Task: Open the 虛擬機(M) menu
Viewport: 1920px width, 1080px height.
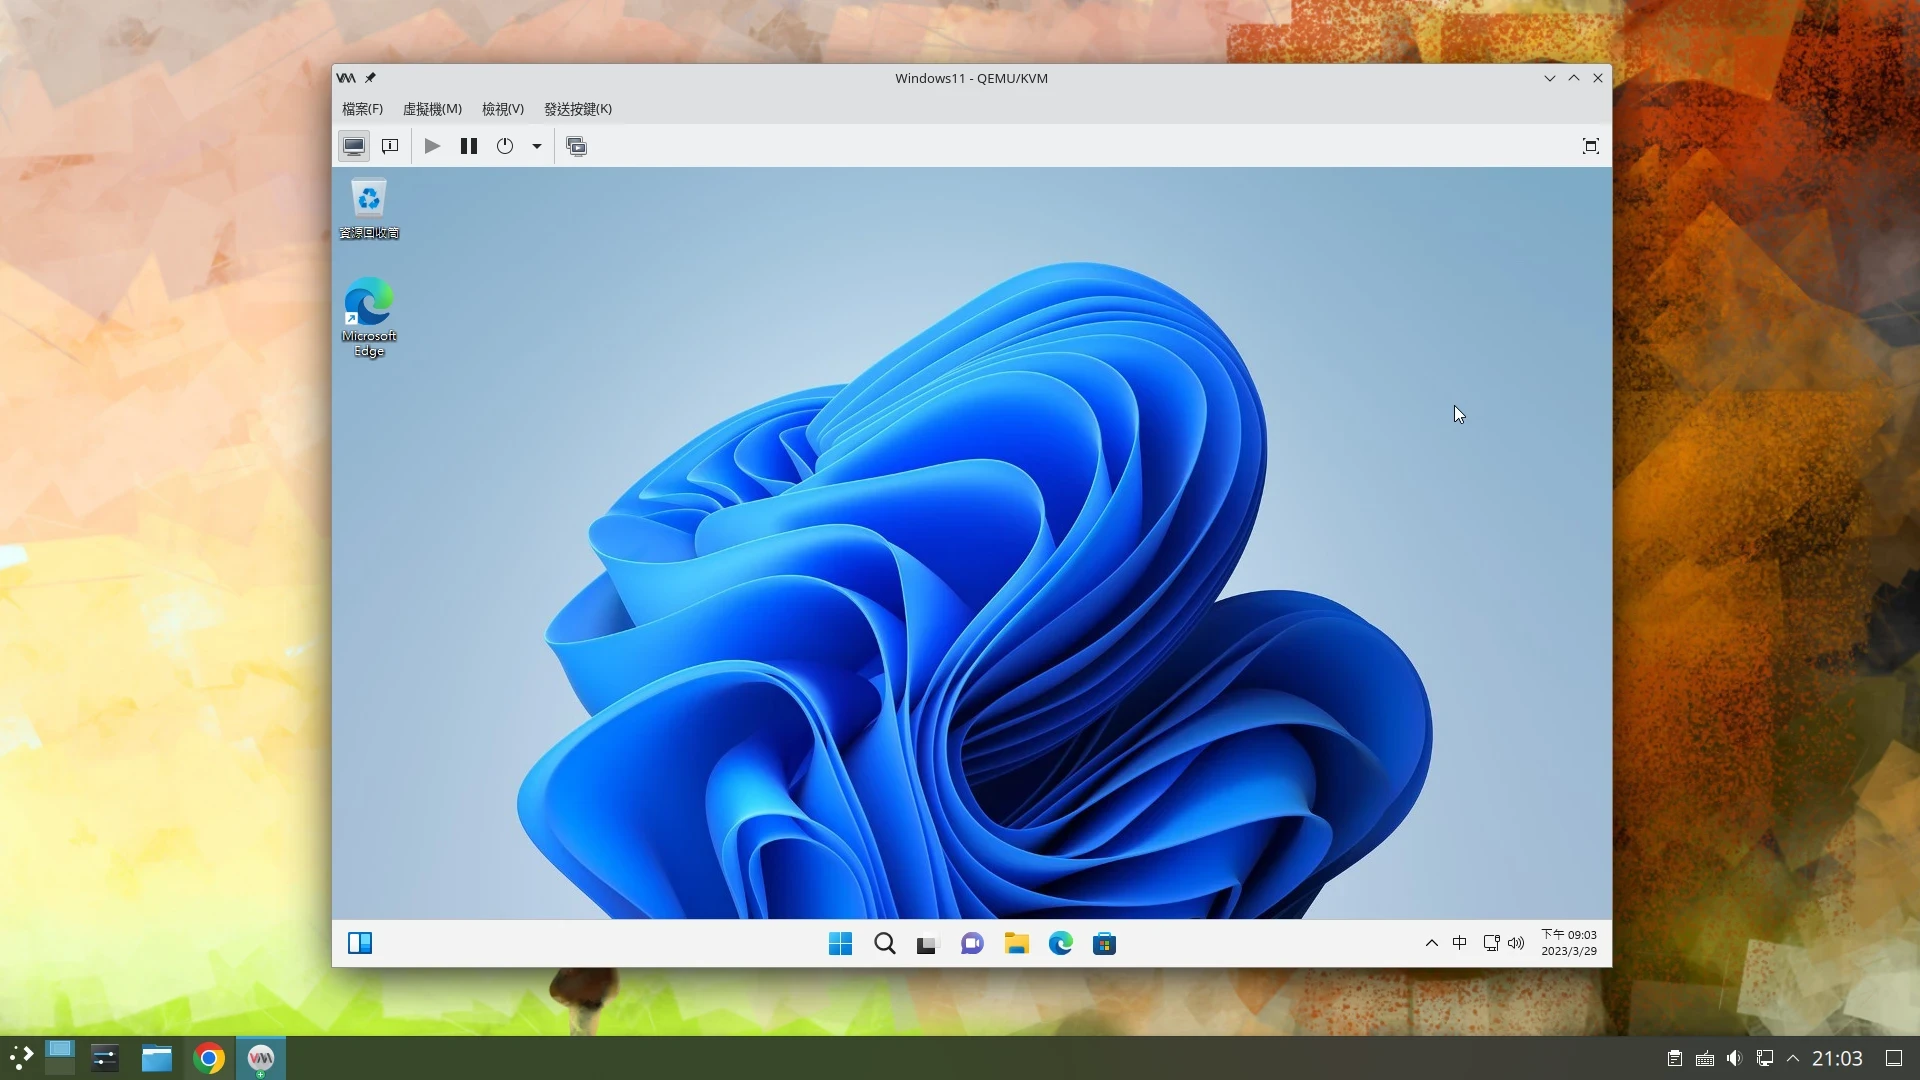Action: click(x=432, y=109)
